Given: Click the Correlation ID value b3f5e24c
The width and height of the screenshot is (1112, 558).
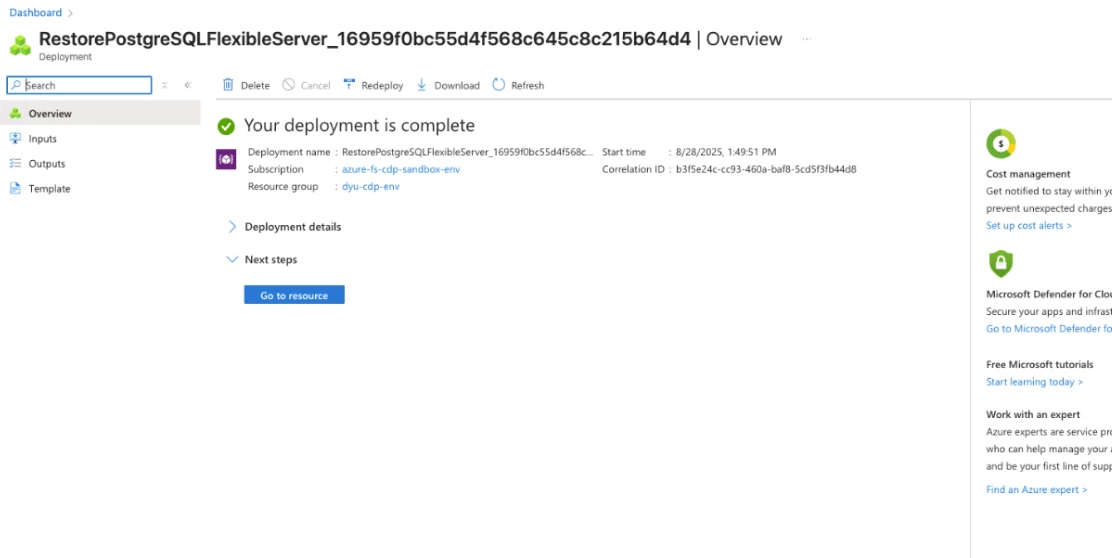Looking at the screenshot, I should 766,169.
